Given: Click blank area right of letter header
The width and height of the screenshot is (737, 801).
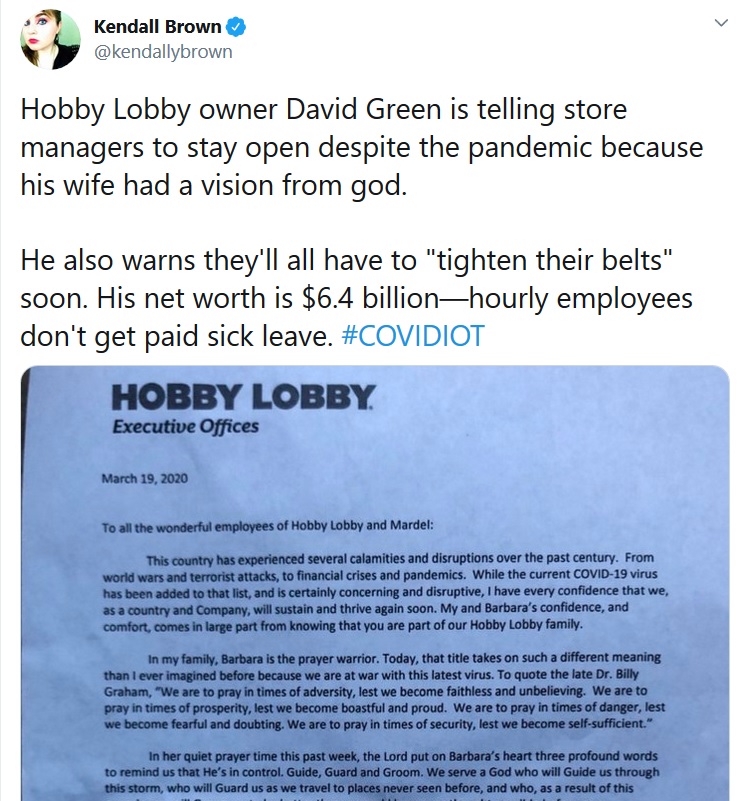Looking at the screenshot, I should point(552,409).
